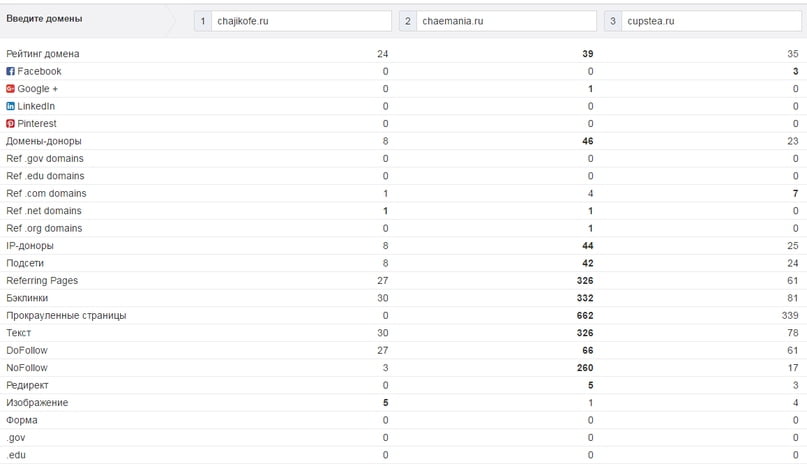Click the Pinterest icon
This screenshot has width=807, height=466.
tap(10, 124)
